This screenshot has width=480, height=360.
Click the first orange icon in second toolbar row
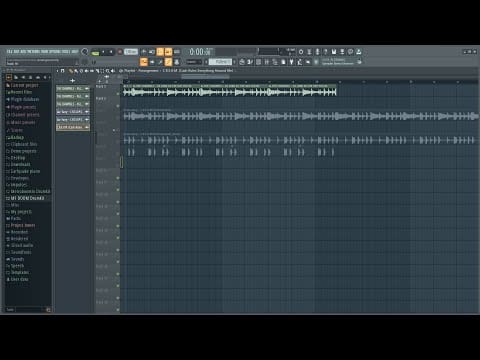144,62
